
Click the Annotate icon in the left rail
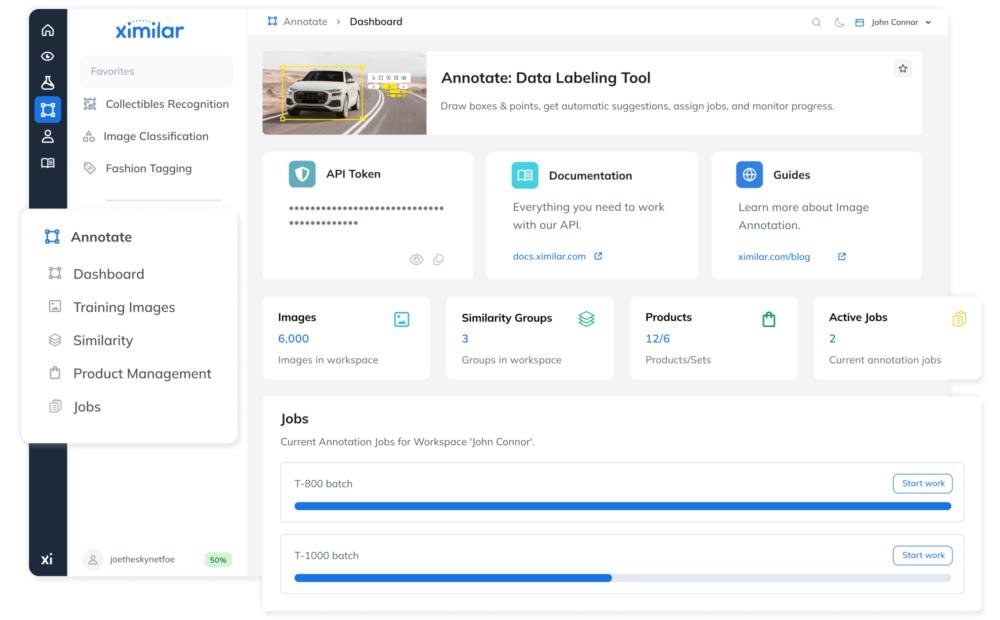47,109
